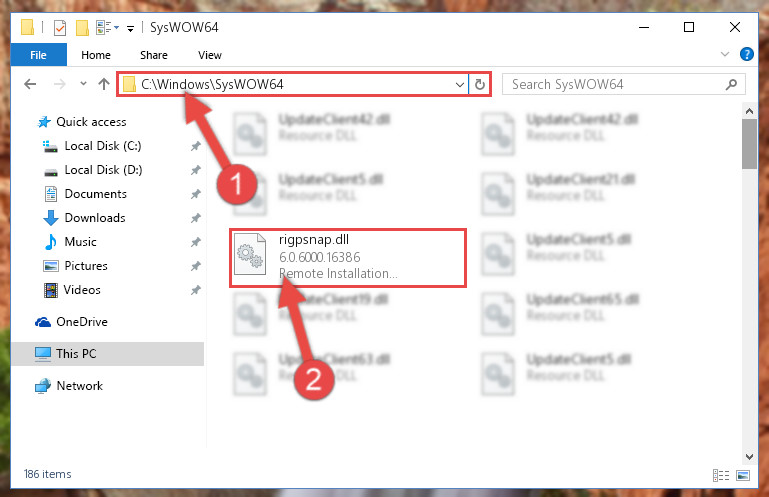This screenshot has width=769, height=497.
Task: Unpin Local Disk (C:) pin icon
Action: coord(196,146)
